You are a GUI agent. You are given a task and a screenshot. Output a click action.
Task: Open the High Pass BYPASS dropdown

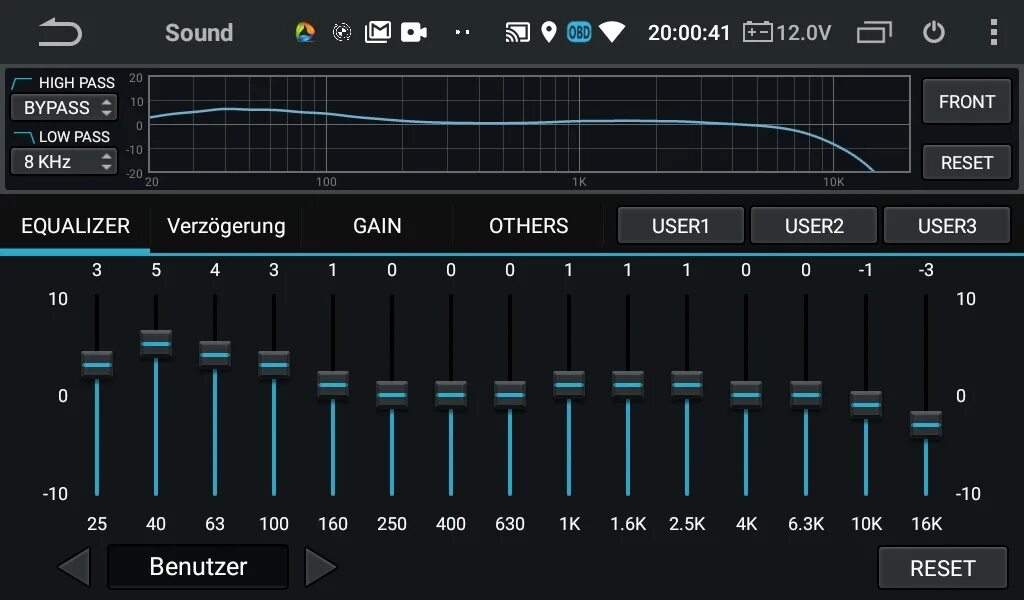64,108
